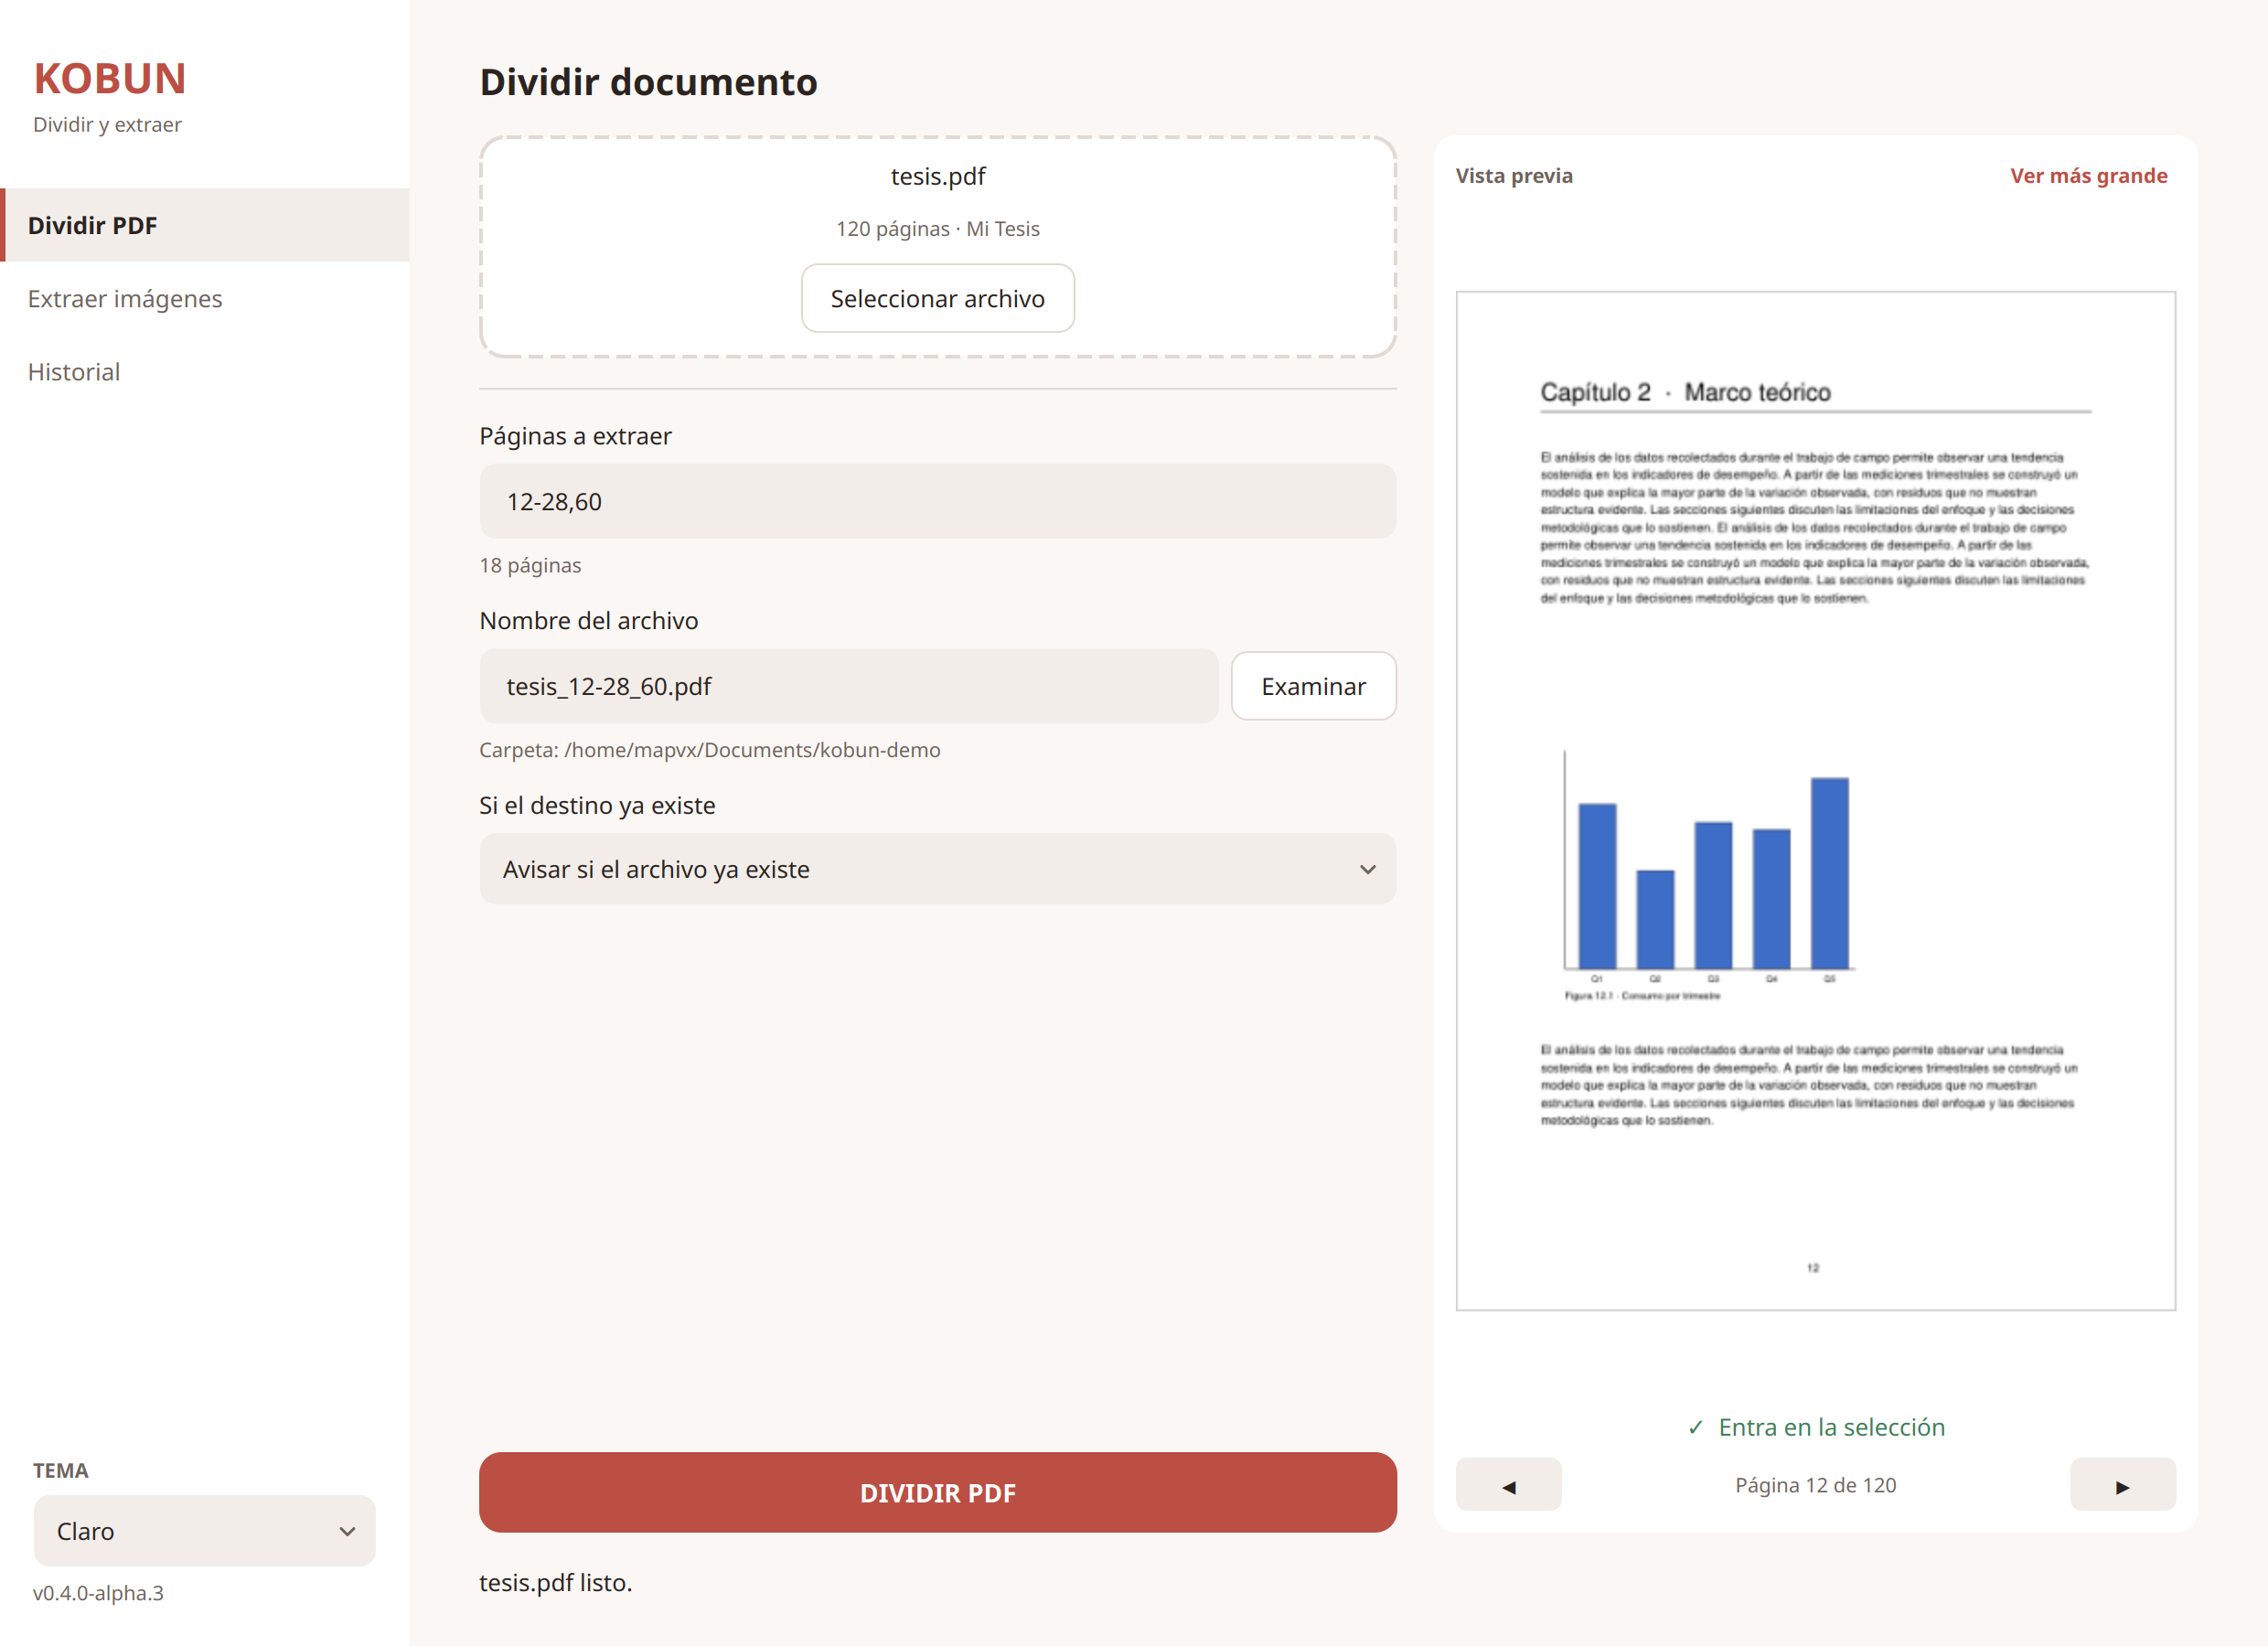Click the 'TEMA' label
This screenshot has height=1646, width=2268.
click(60, 1471)
